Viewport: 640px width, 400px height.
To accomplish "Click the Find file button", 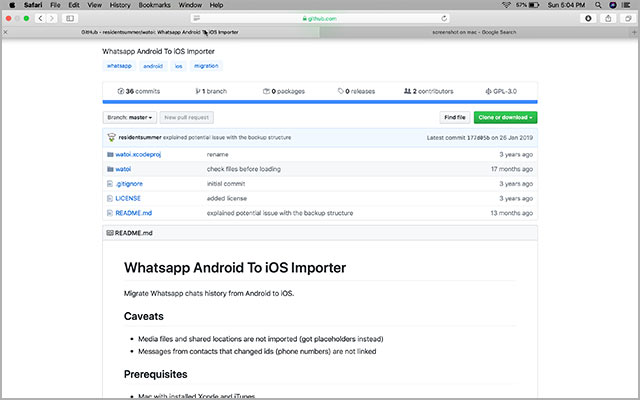I will tap(455, 117).
